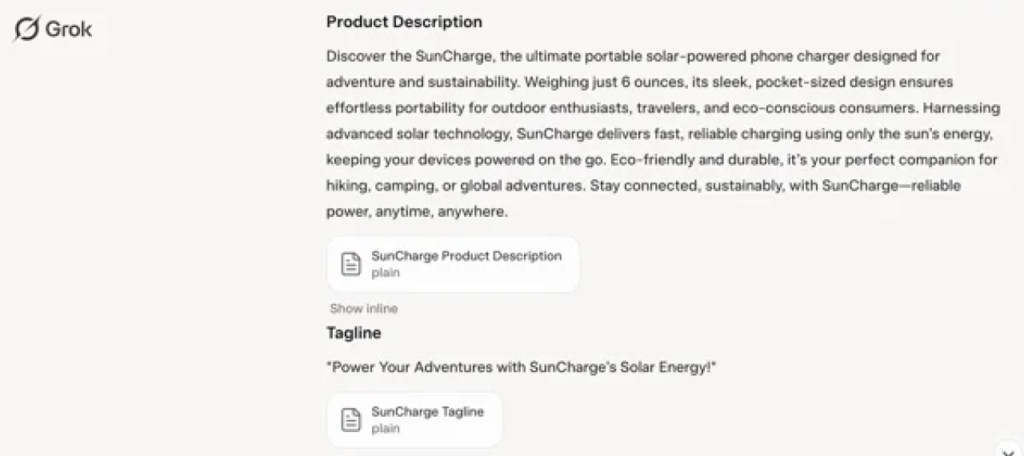The height and width of the screenshot is (456, 1024).
Task: Click the line "power, anytime, anywhere."
Action: click(x=417, y=212)
